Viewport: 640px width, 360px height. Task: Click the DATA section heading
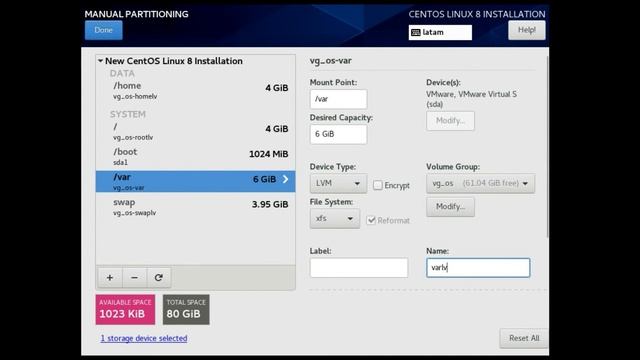pyautogui.click(x=122, y=73)
